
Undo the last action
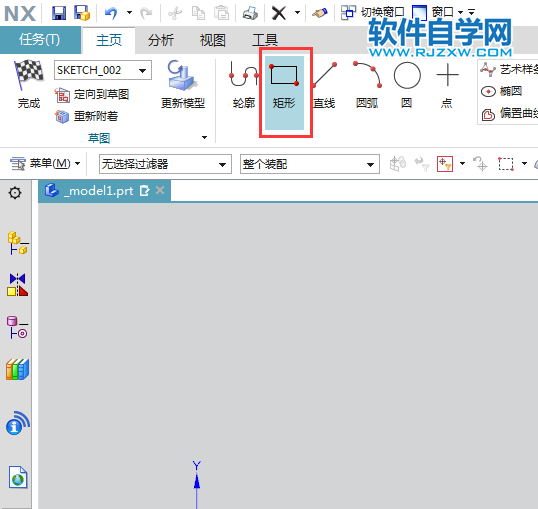click(111, 13)
